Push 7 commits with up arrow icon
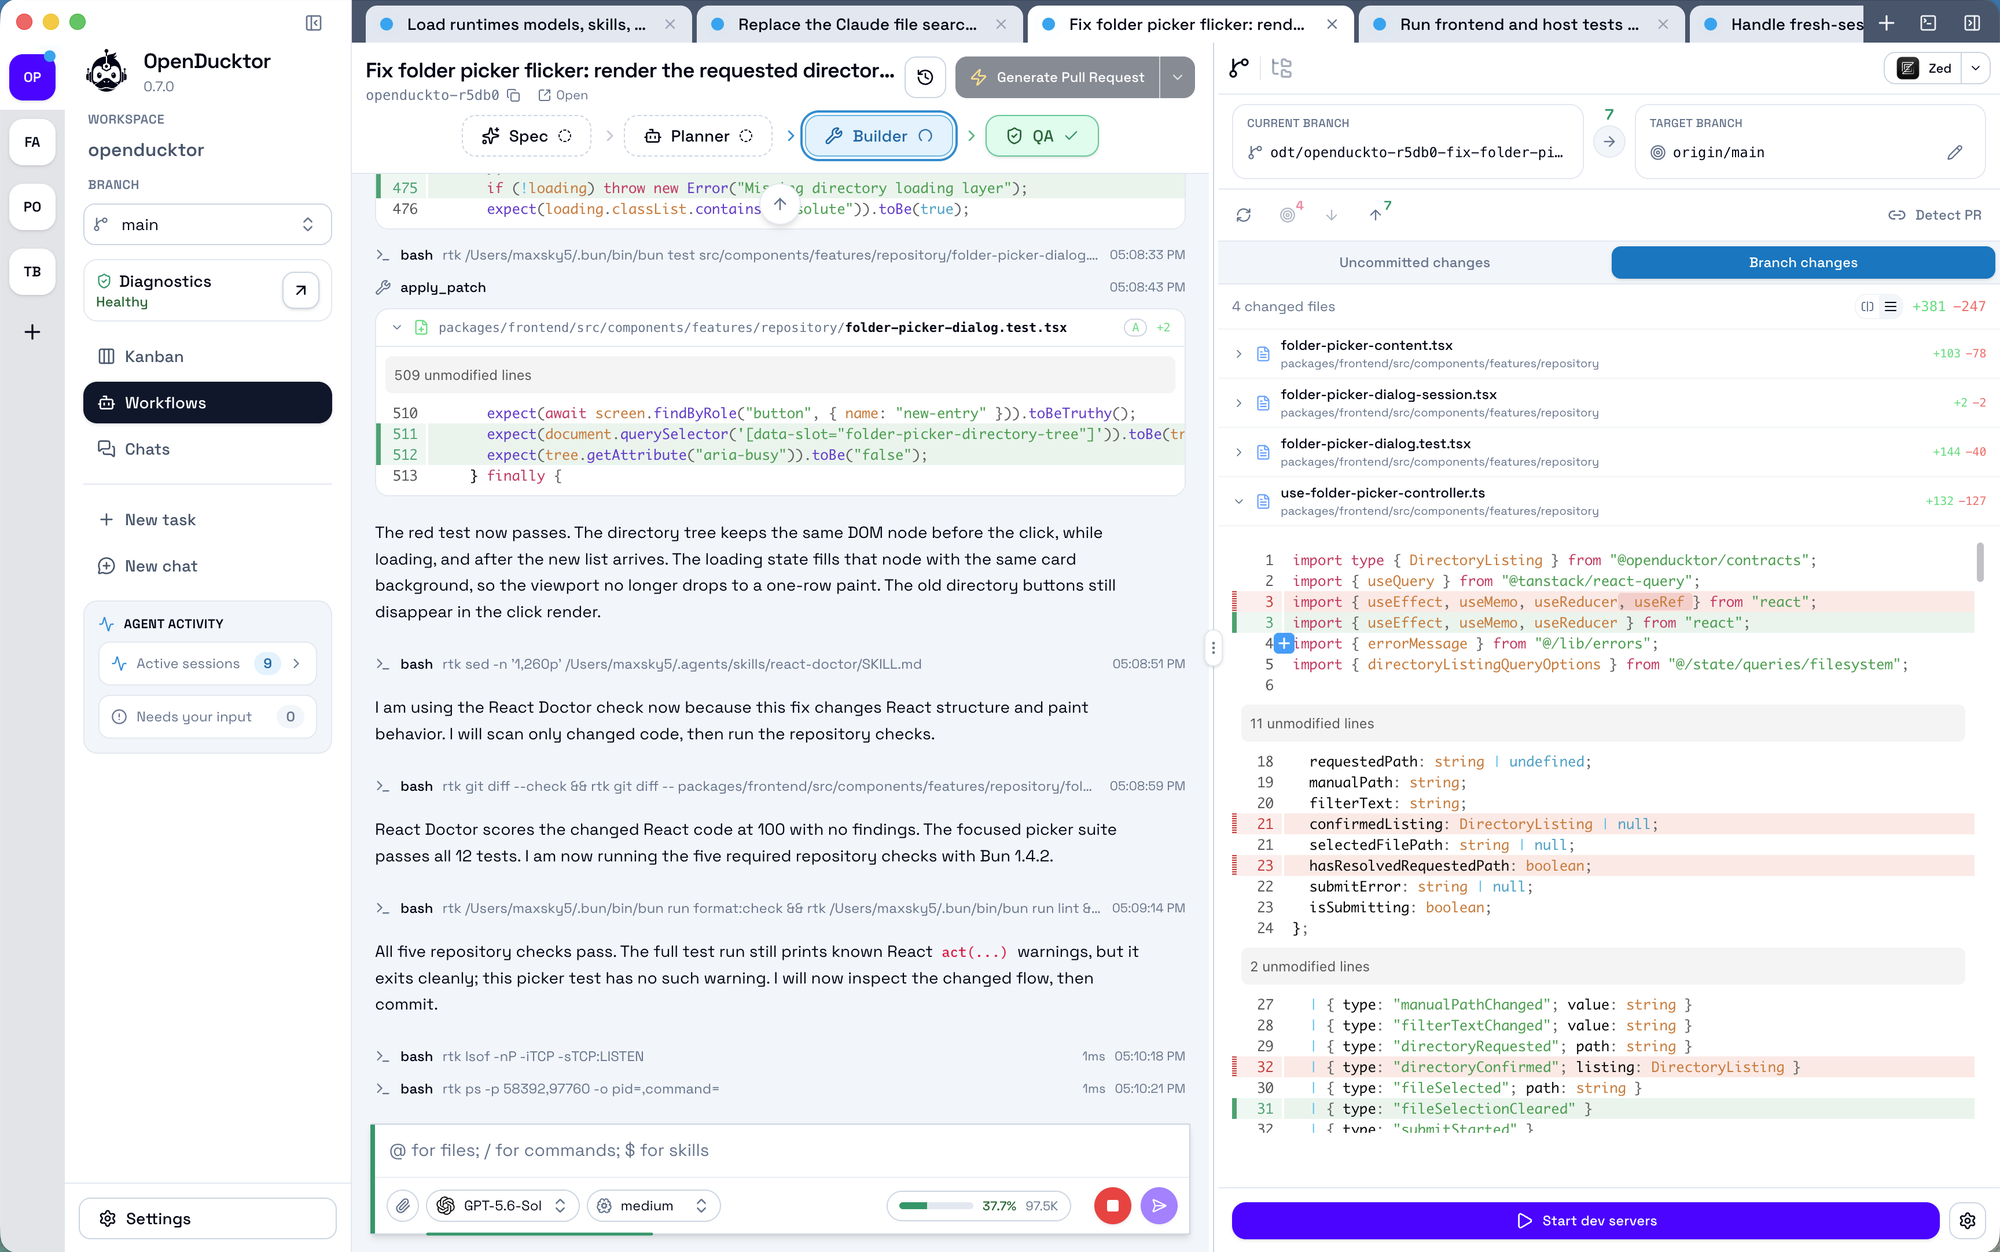 click(1377, 214)
